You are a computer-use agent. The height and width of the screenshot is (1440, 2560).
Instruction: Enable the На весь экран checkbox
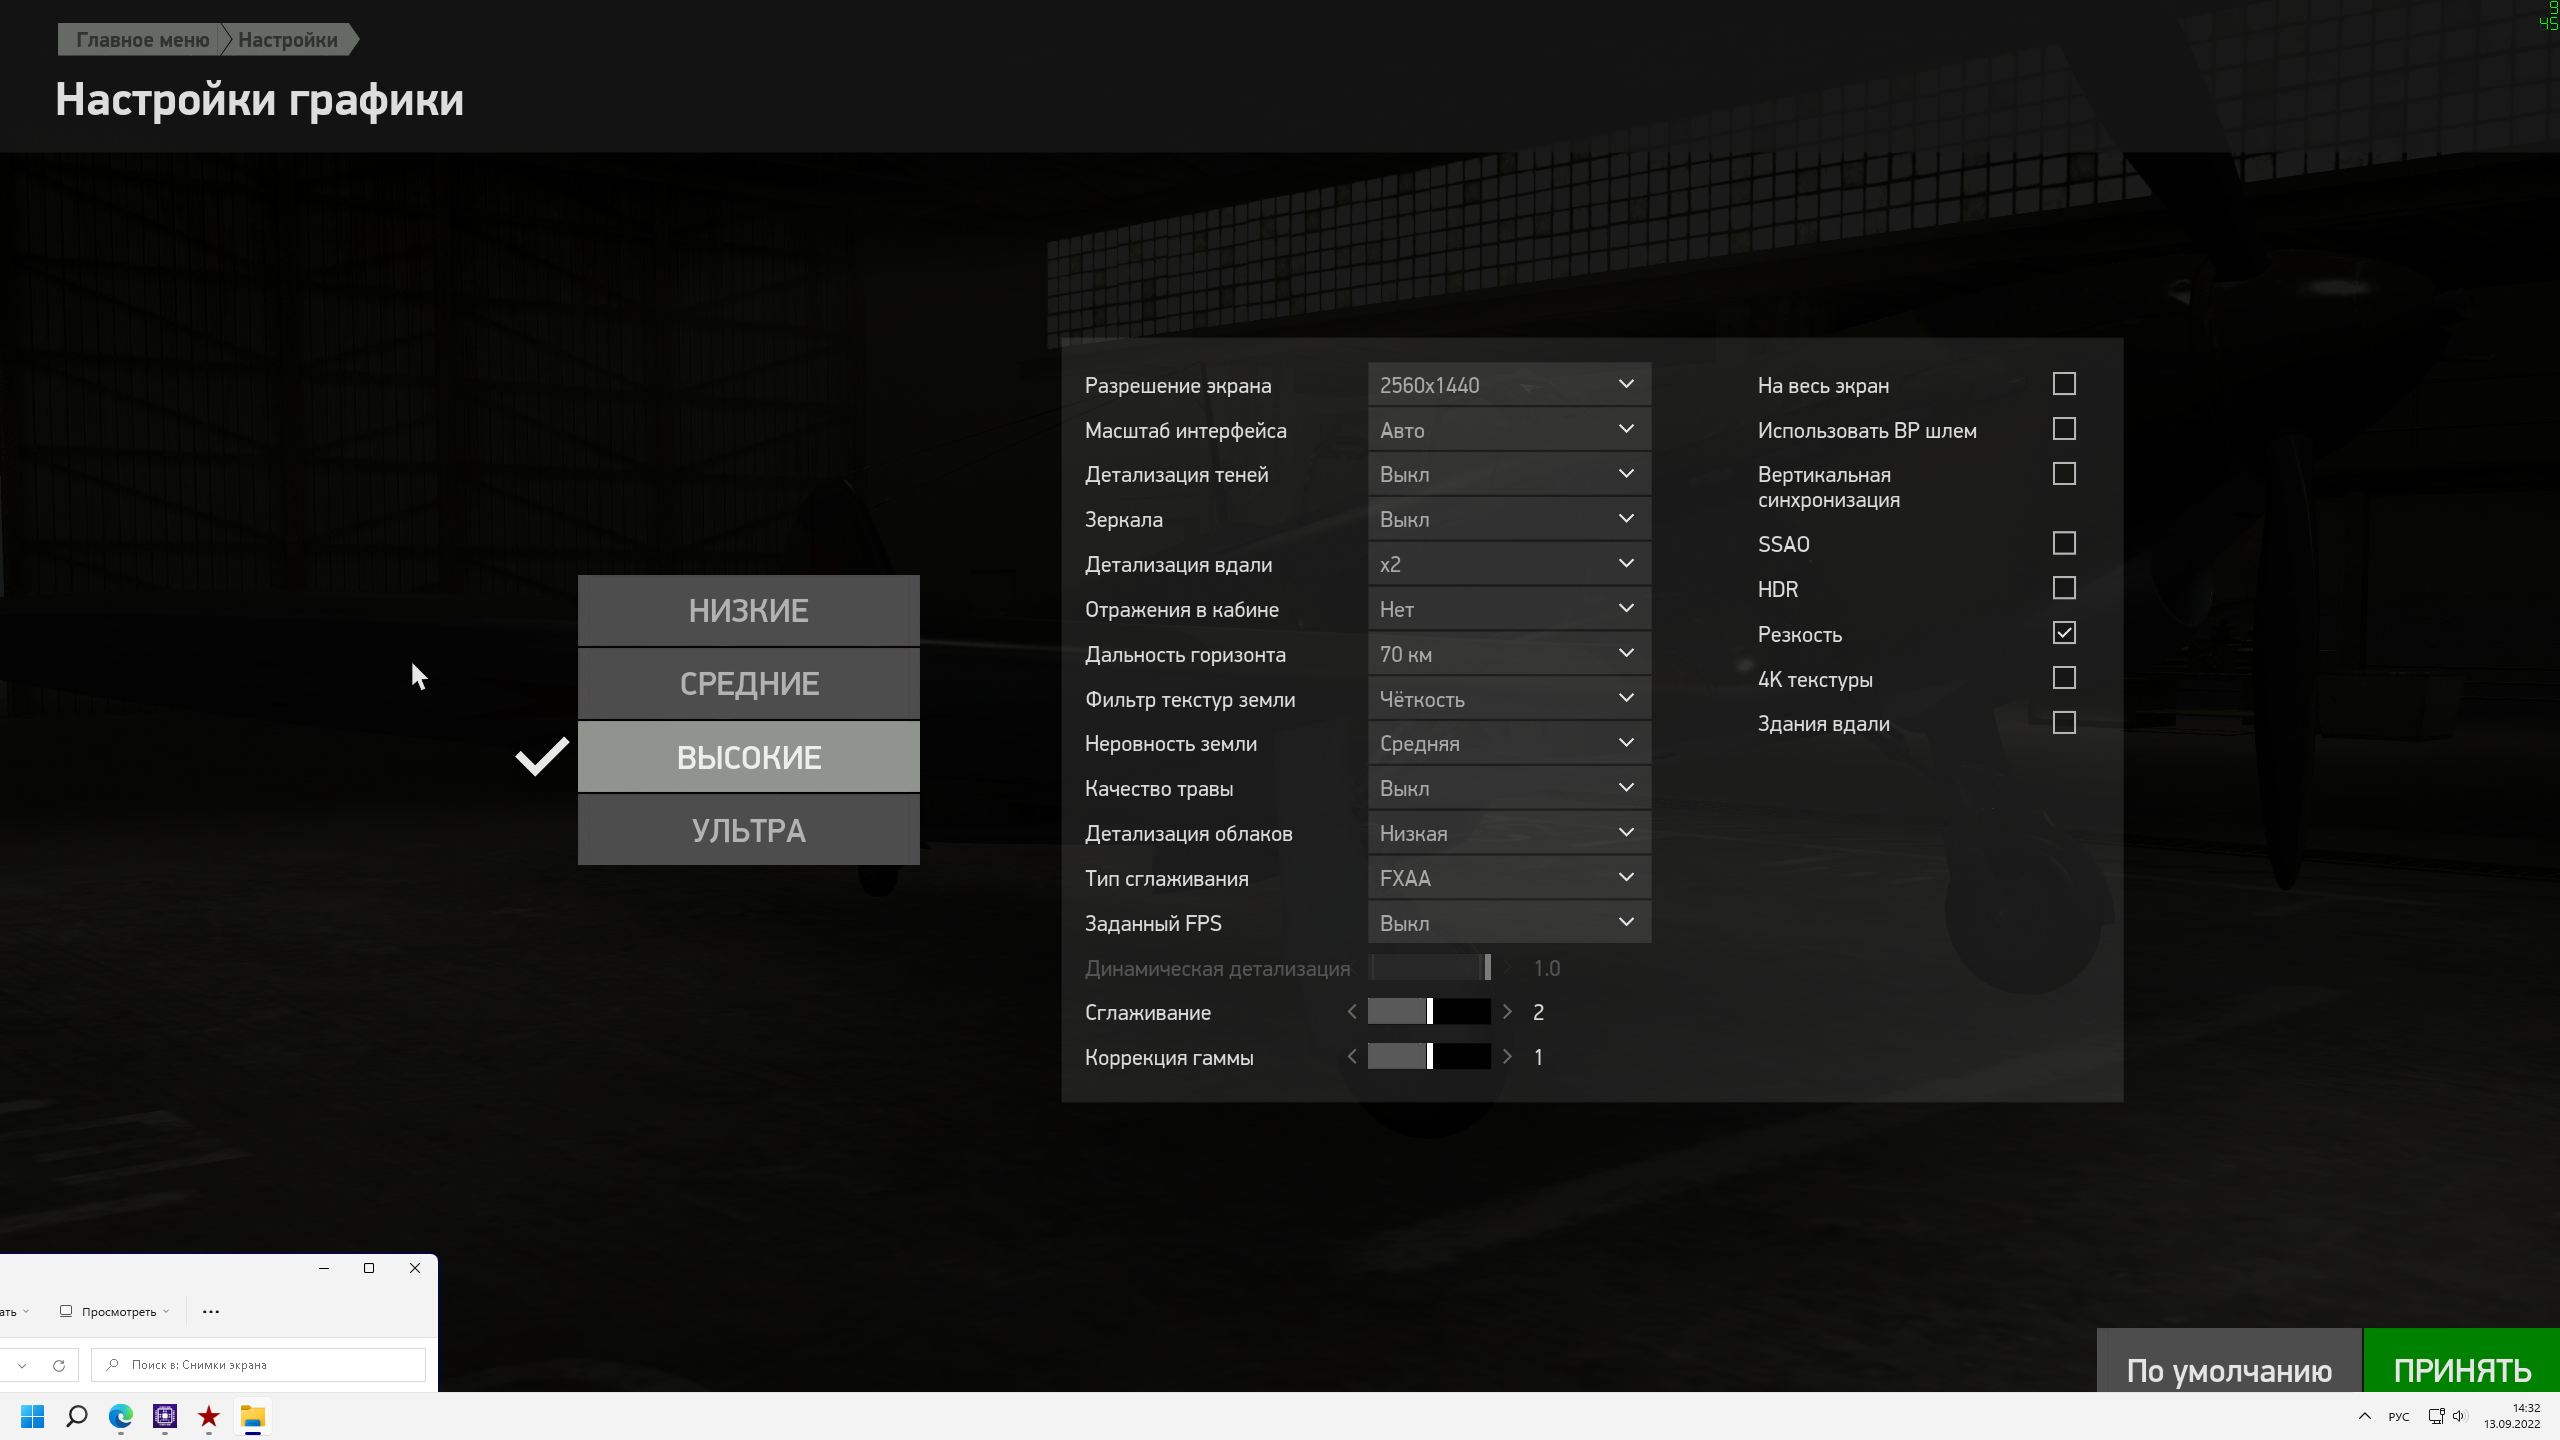pyautogui.click(x=2064, y=384)
